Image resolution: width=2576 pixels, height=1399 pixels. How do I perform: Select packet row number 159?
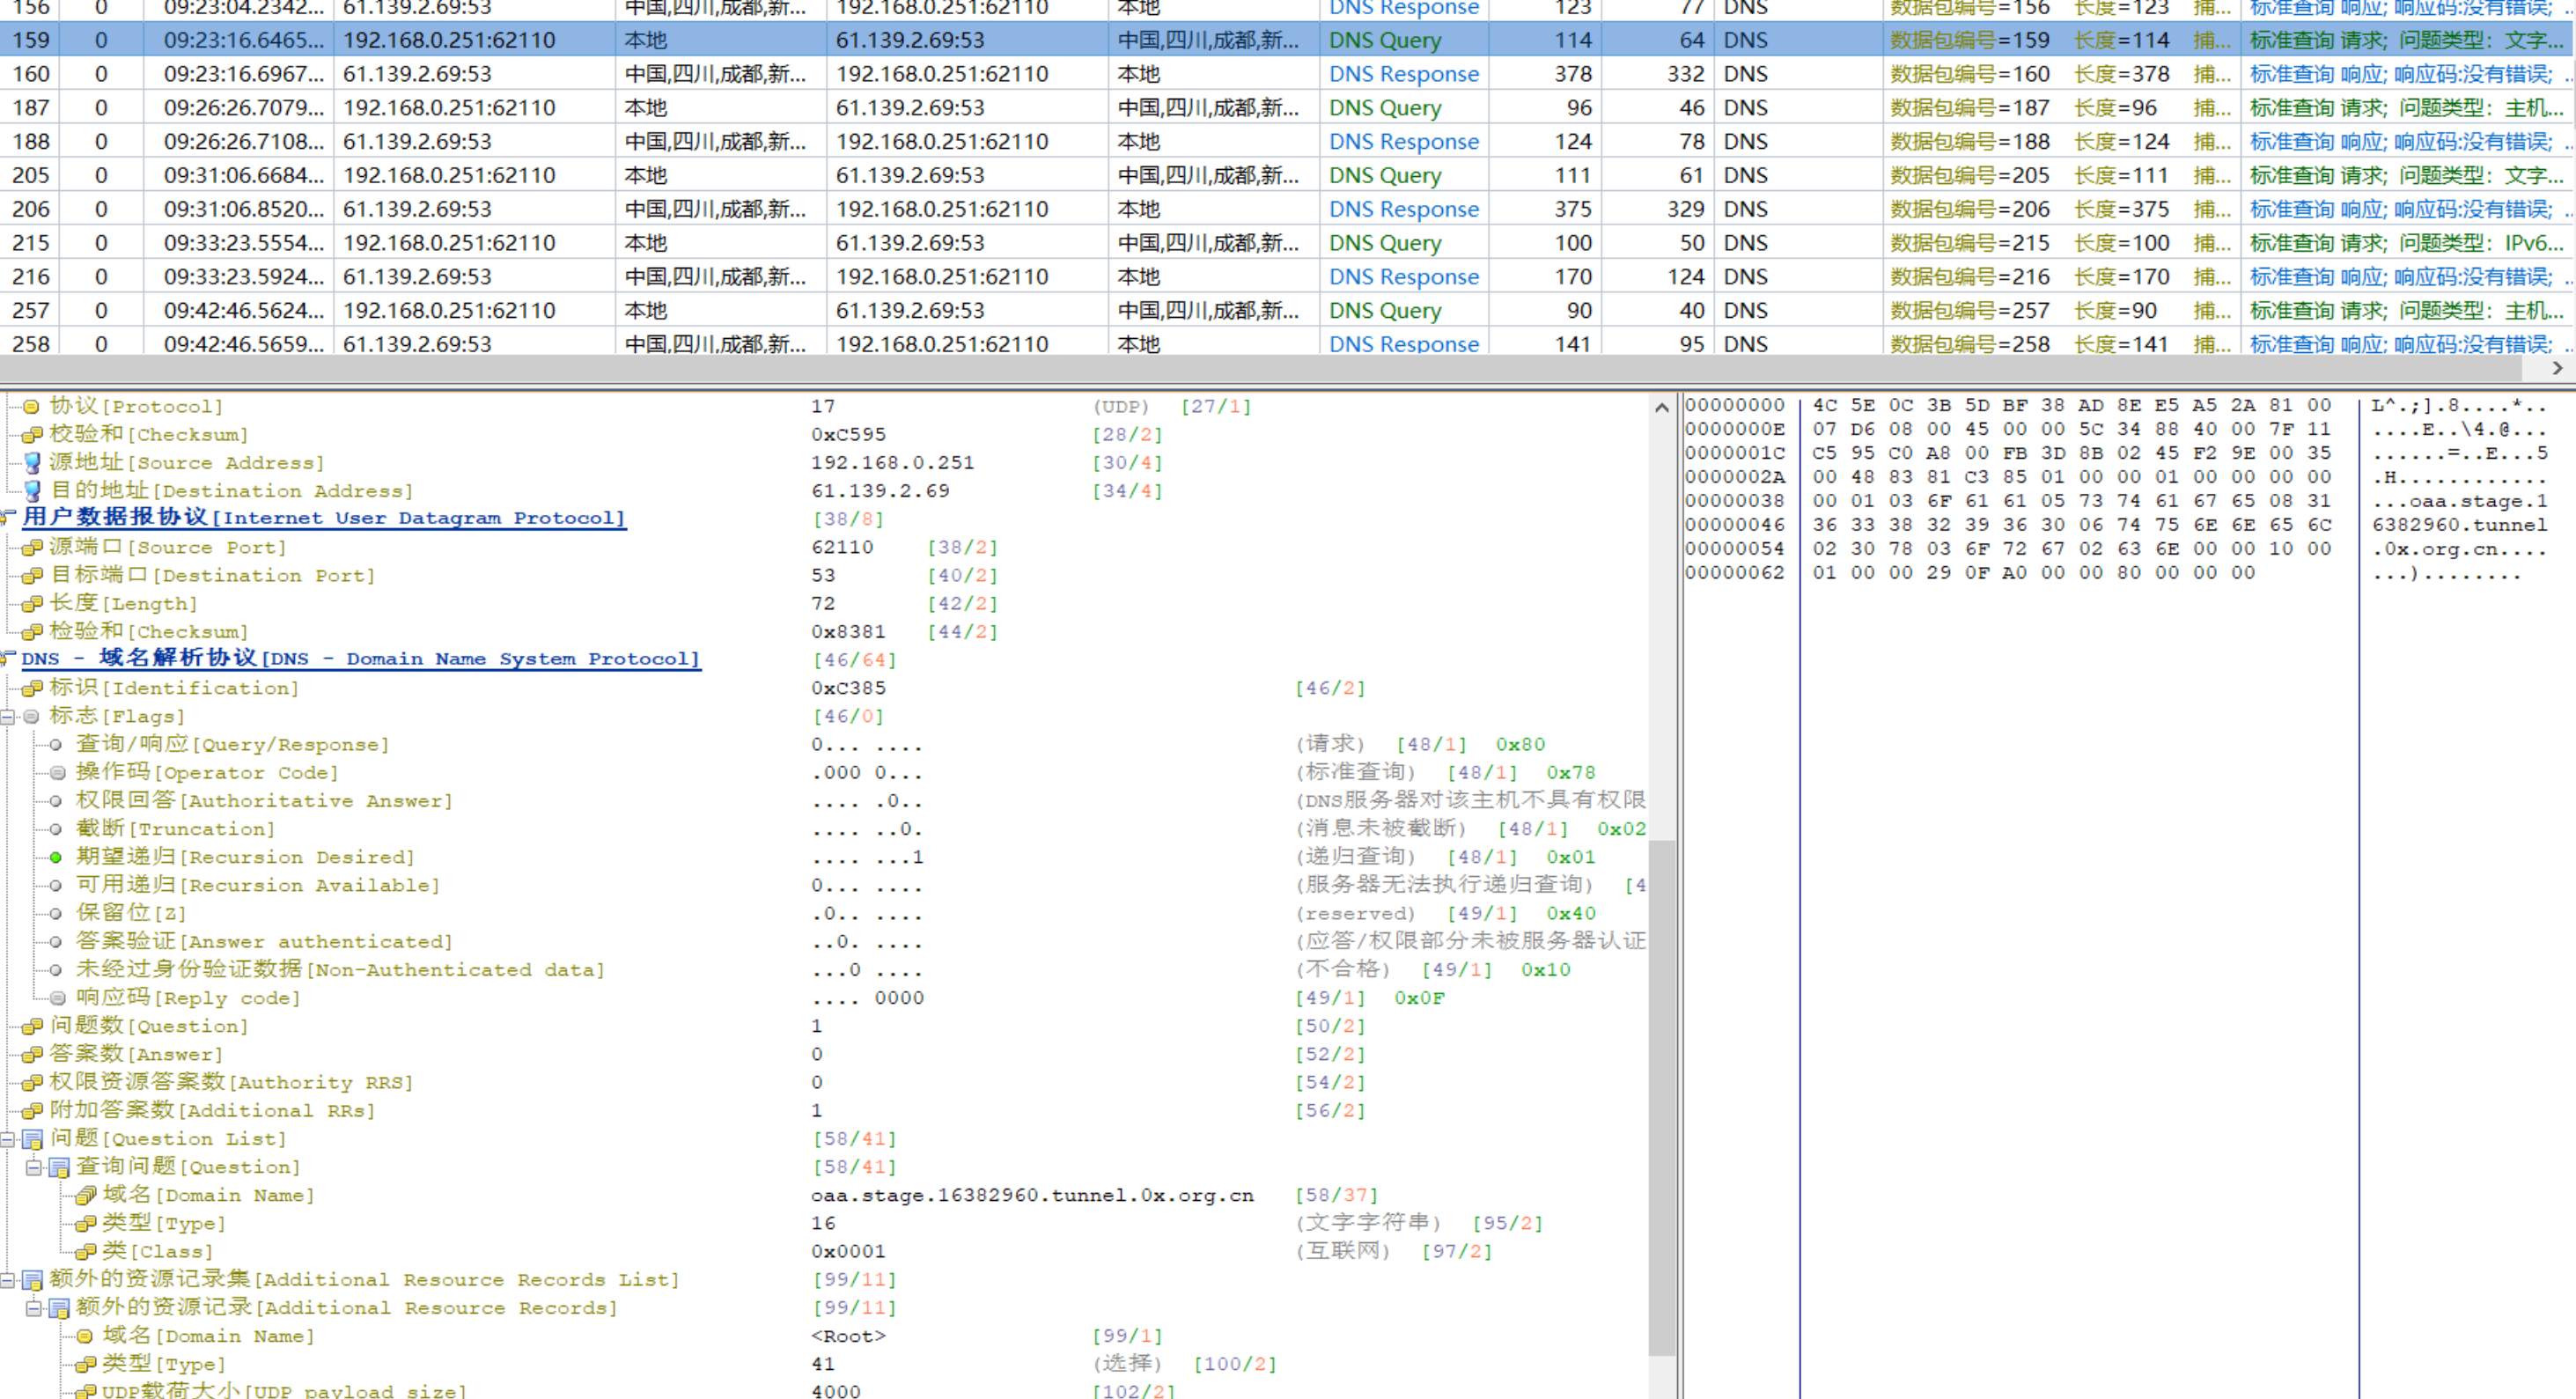click(x=1288, y=40)
